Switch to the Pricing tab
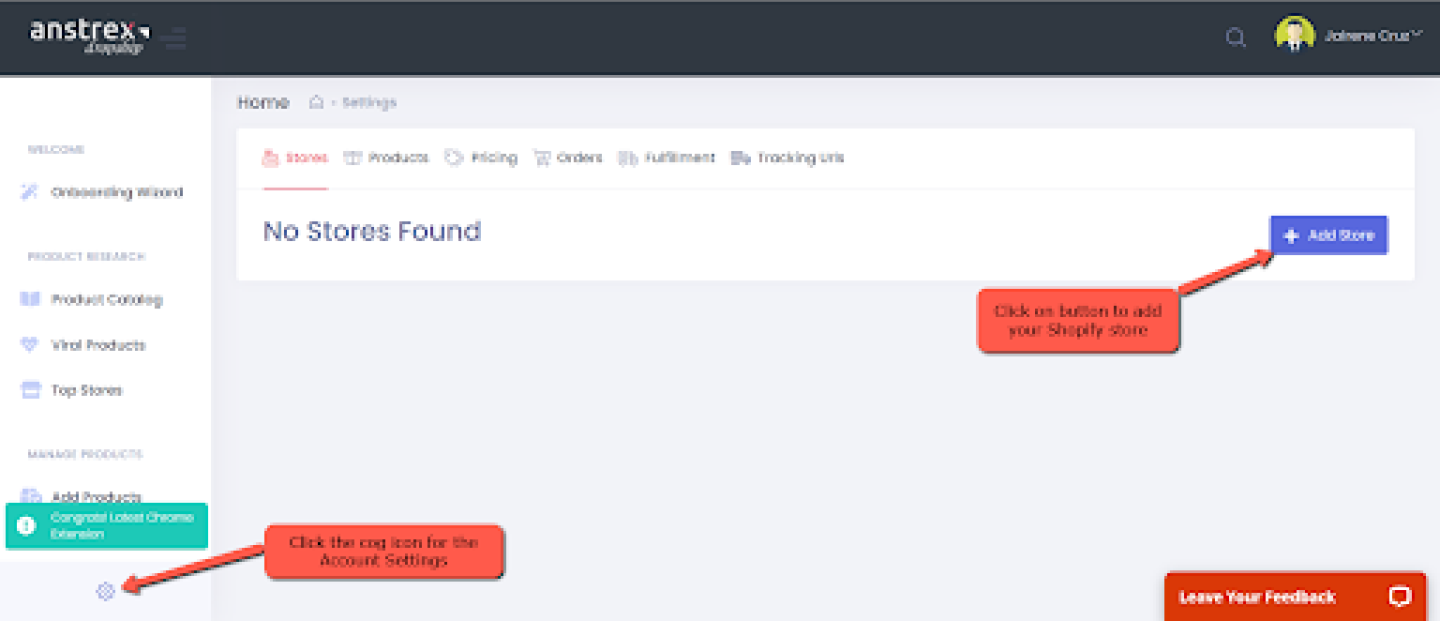Viewport: 1440px width, 621px height. 481,158
